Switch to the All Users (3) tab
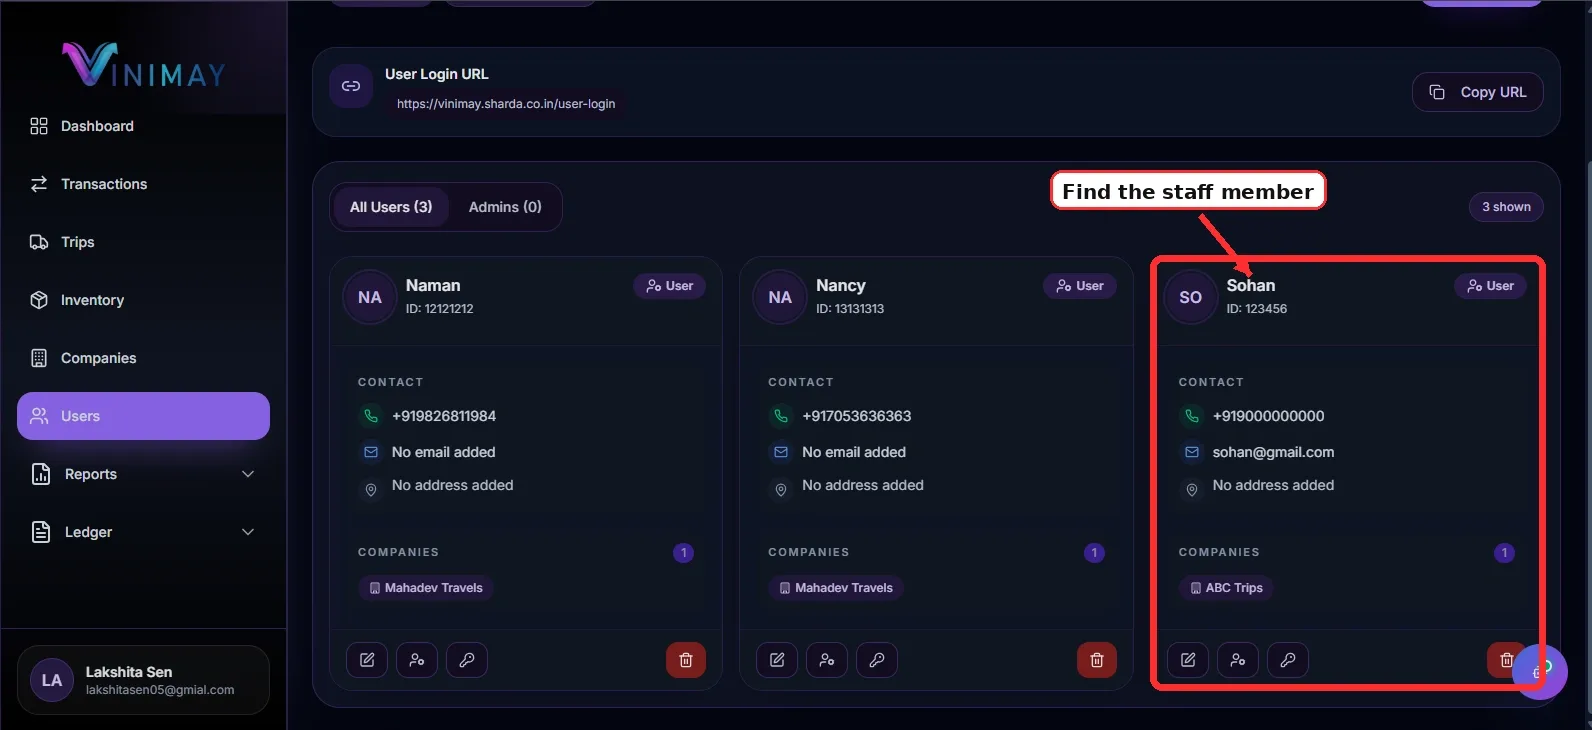Screen dimensions: 1592x730 coord(391,207)
